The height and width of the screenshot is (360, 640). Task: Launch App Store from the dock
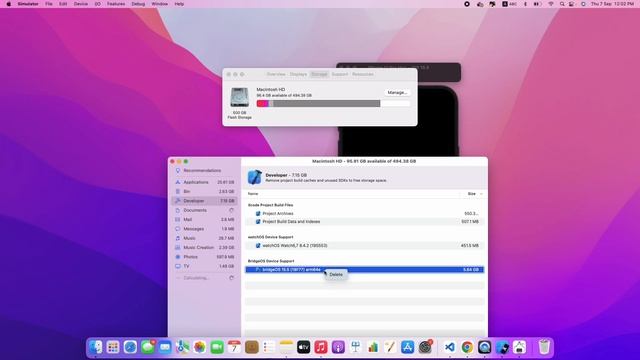(408, 347)
